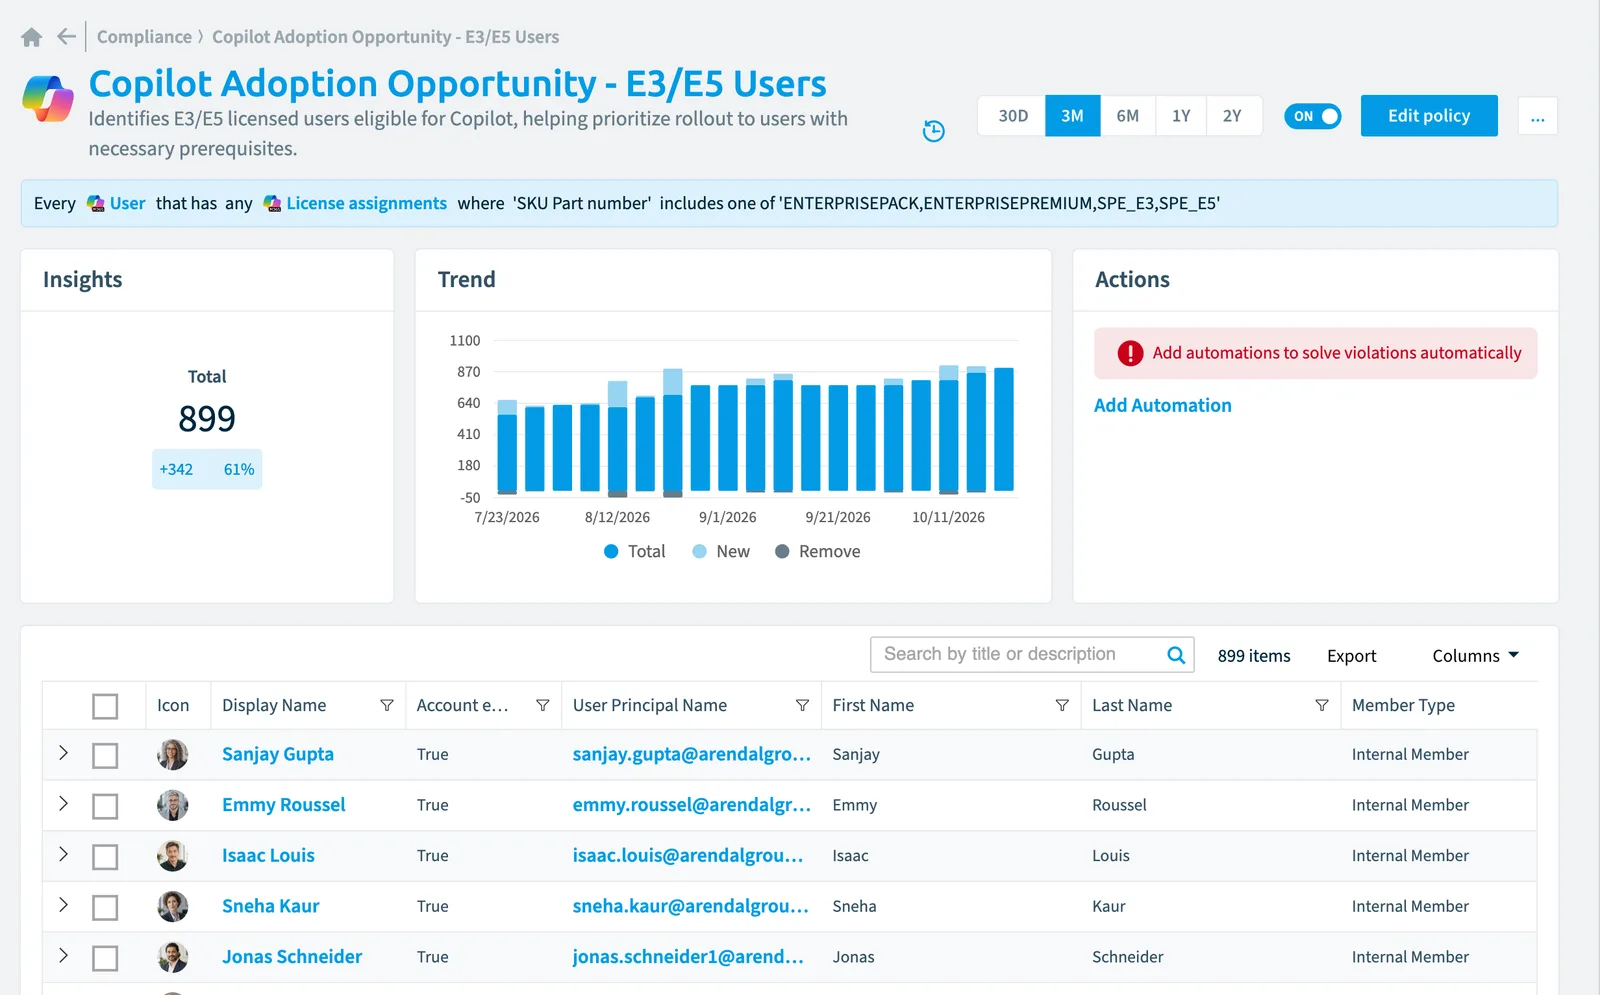Open the Columns dropdown
The width and height of the screenshot is (1600, 995).
1475,656
